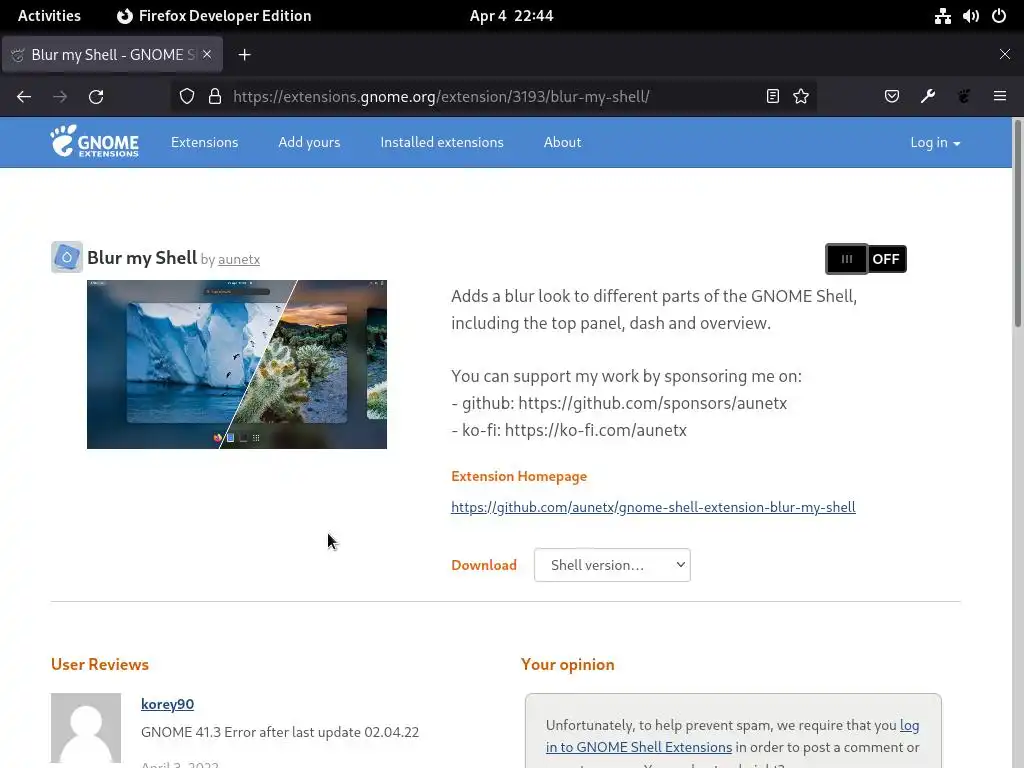Close the Blur my Shell tab
Screen dimensions: 1024x768
207,54
